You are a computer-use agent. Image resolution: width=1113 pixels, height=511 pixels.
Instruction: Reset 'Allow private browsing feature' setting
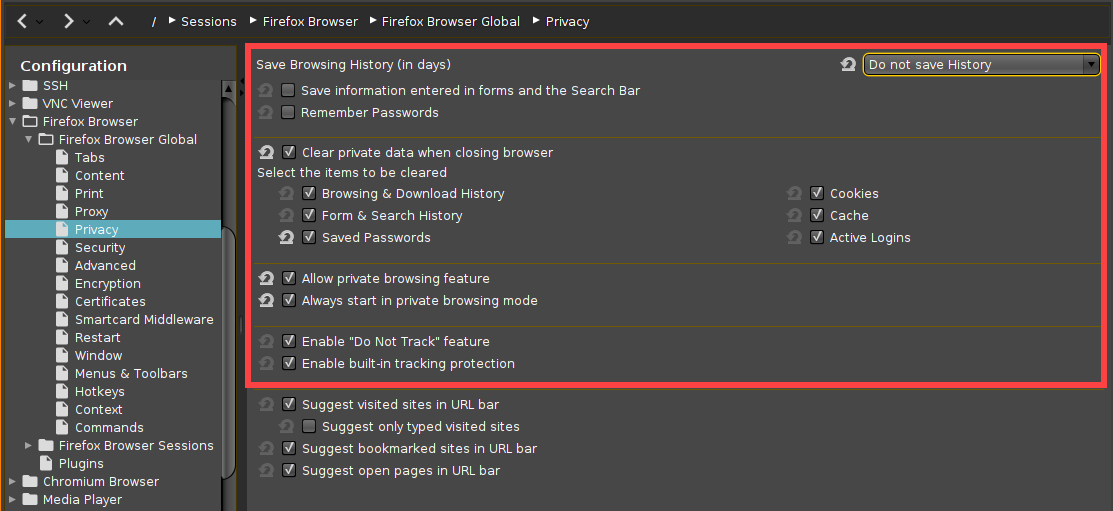click(x=266, y=279)
